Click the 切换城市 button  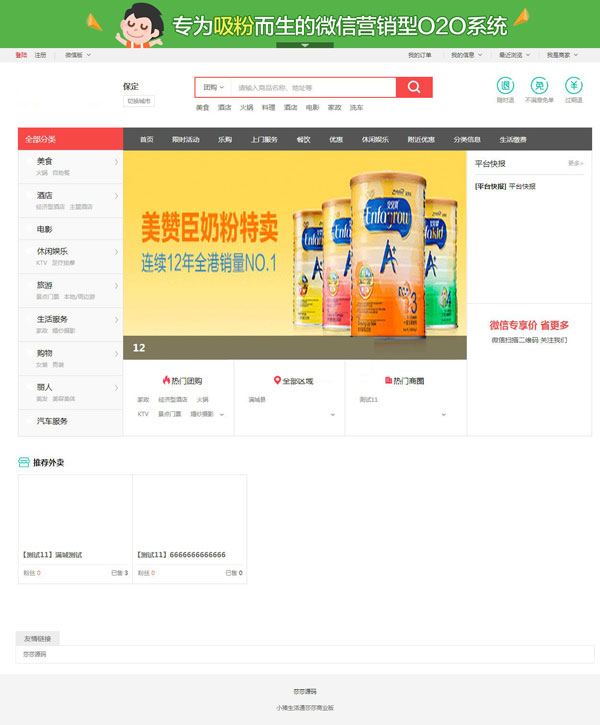[x=139, y=101]
